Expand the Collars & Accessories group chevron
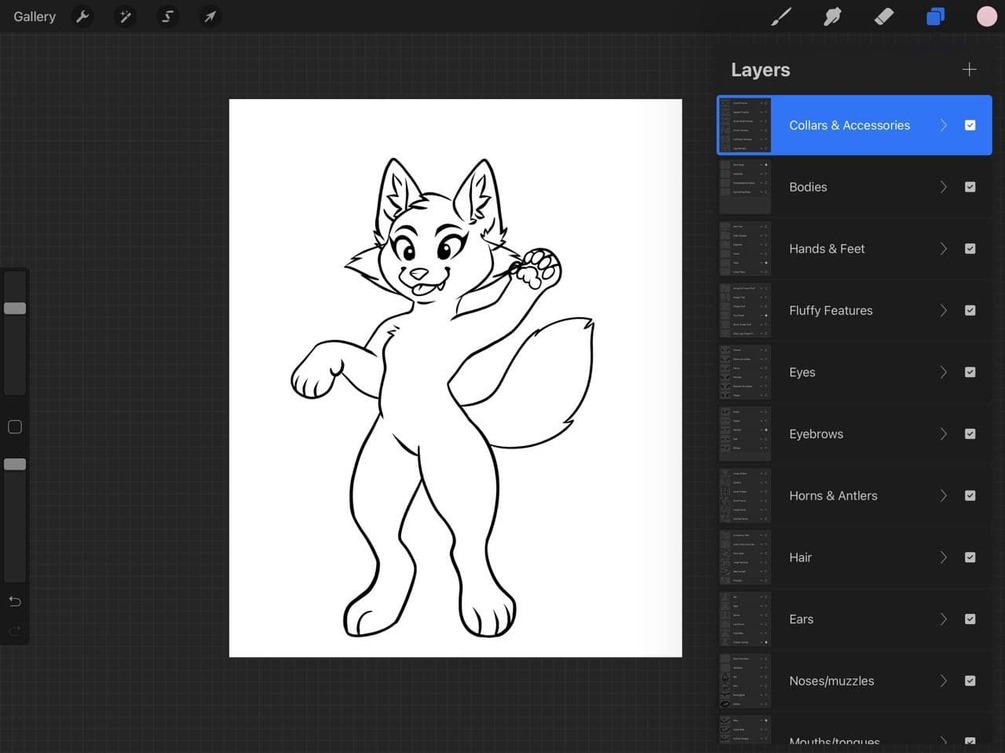Image resolution: width=1005 pixels, height=753 pixels. pyautogui.click(x=943, y=125)
